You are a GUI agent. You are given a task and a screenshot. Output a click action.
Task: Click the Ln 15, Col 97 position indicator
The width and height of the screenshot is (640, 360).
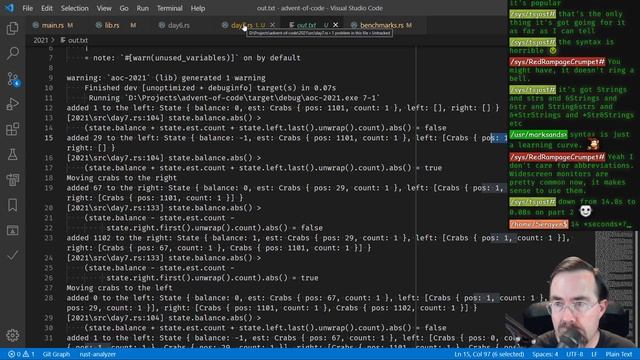pos(489,354)
